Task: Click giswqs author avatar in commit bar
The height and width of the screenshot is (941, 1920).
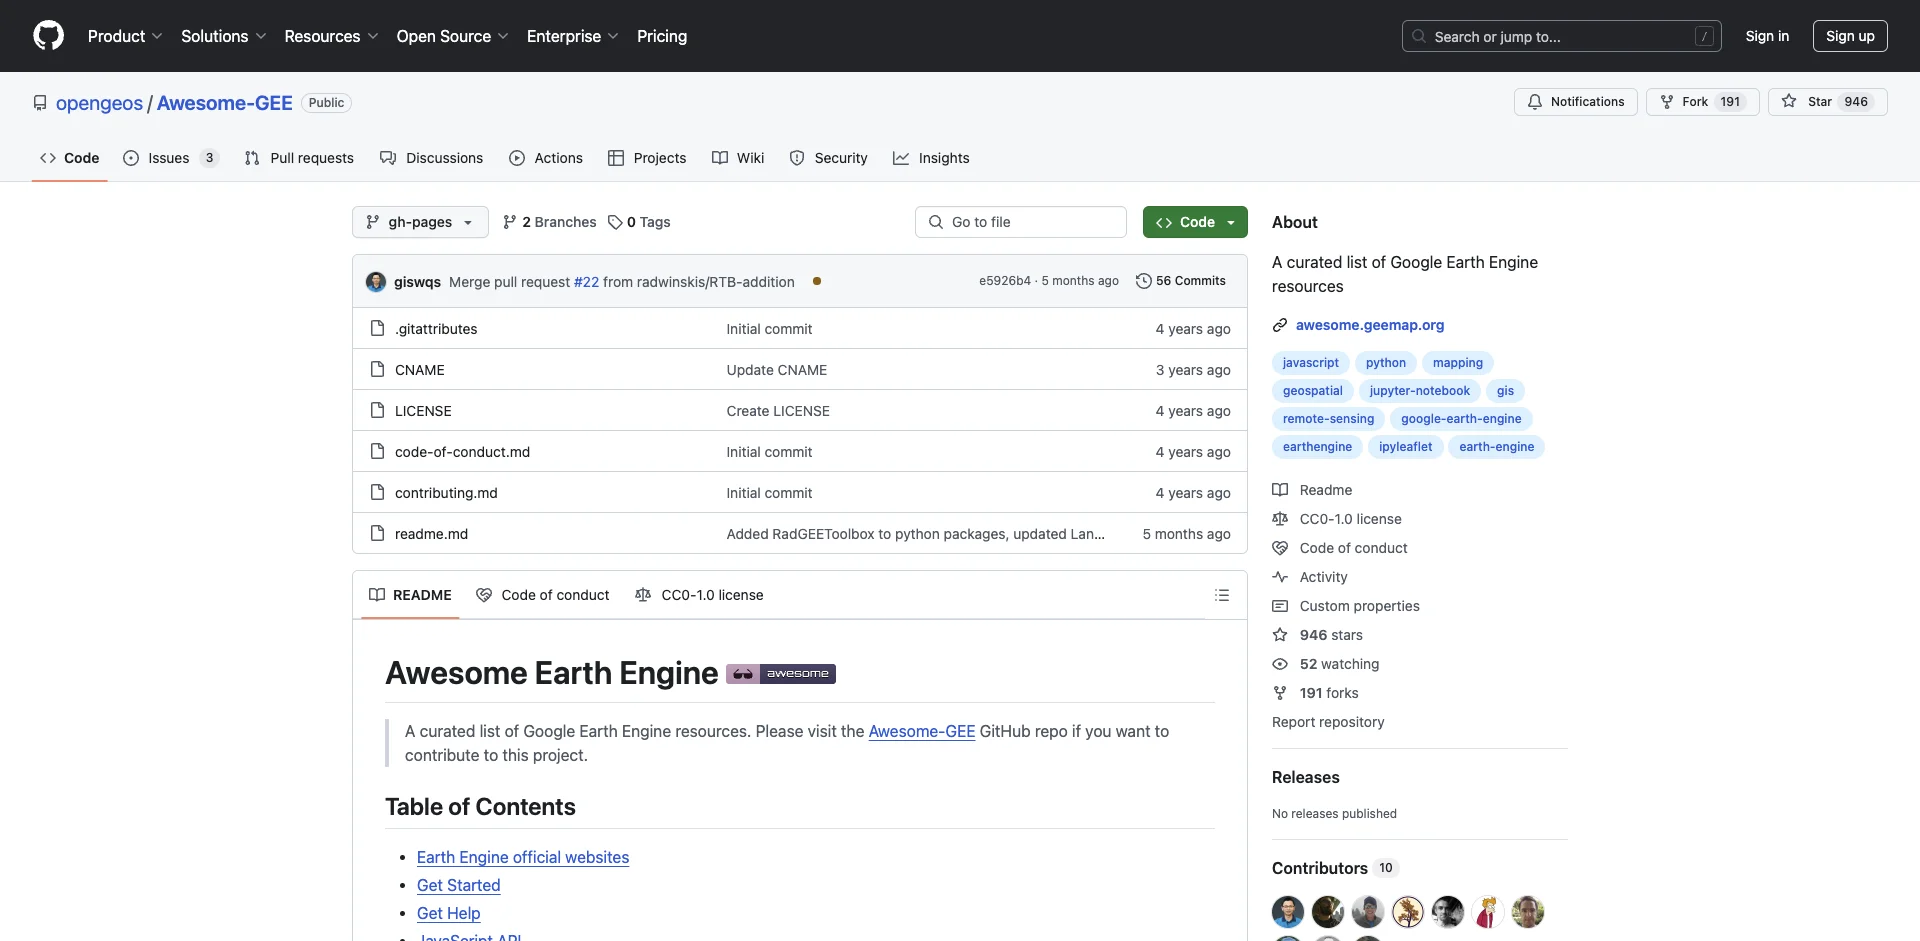Action: (x=376, y=282)
